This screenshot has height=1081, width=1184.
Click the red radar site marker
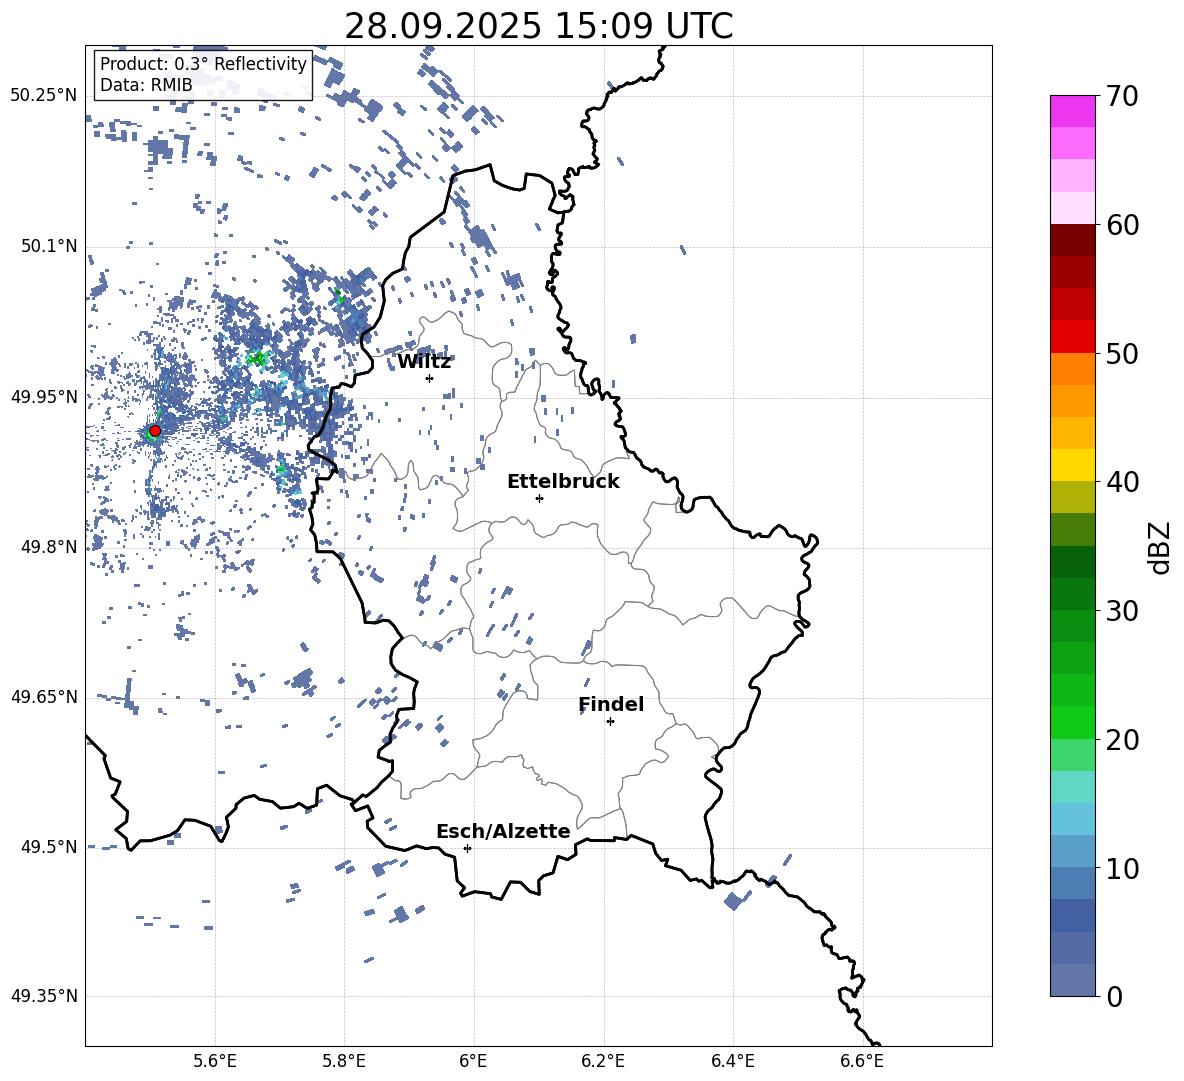pyautogui.click(x=155, y=431)
